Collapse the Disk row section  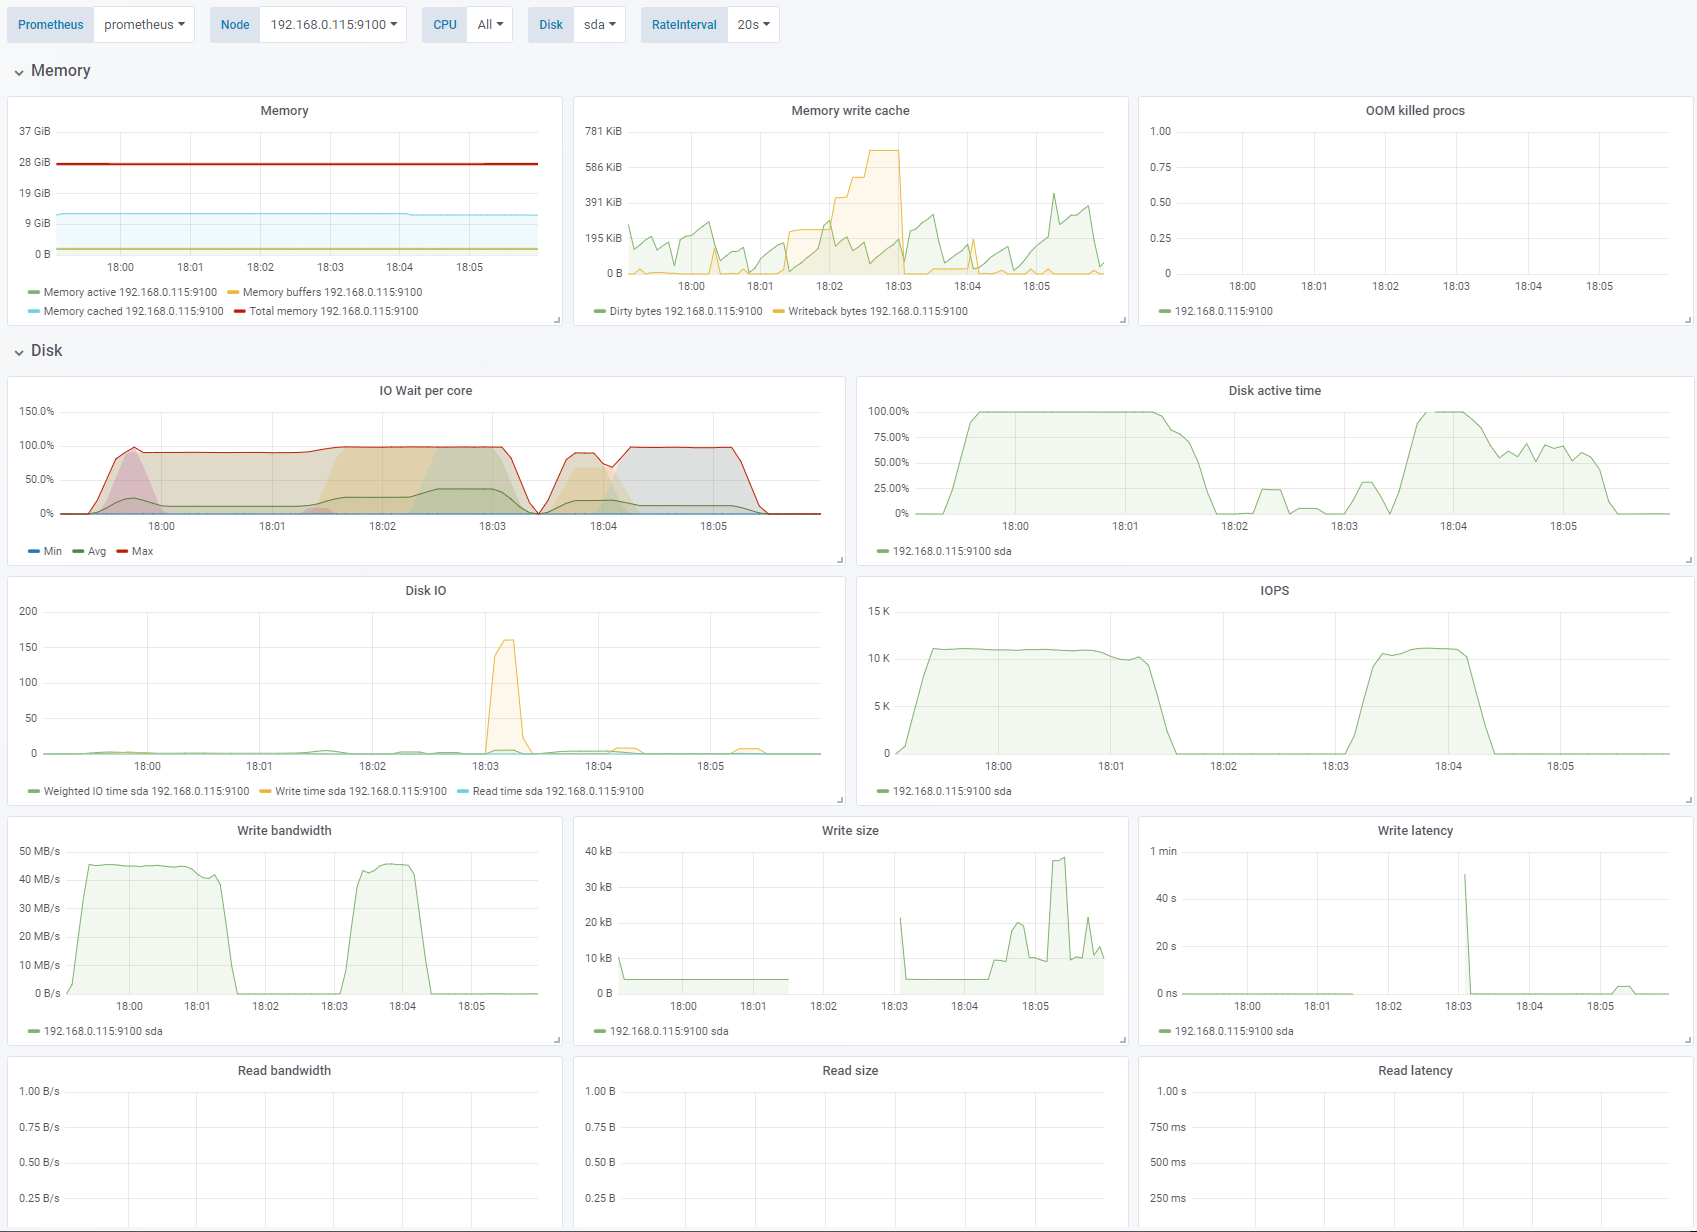click(x=19, y=352)
